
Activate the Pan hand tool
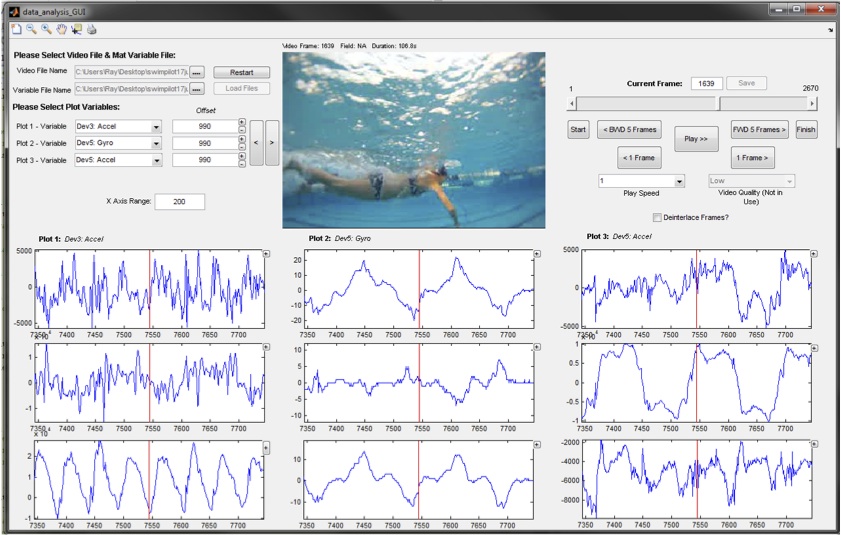click(61, 30)
